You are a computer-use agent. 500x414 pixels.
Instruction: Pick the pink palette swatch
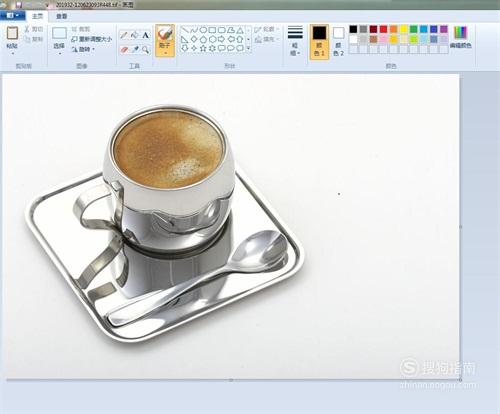(384, 39)
